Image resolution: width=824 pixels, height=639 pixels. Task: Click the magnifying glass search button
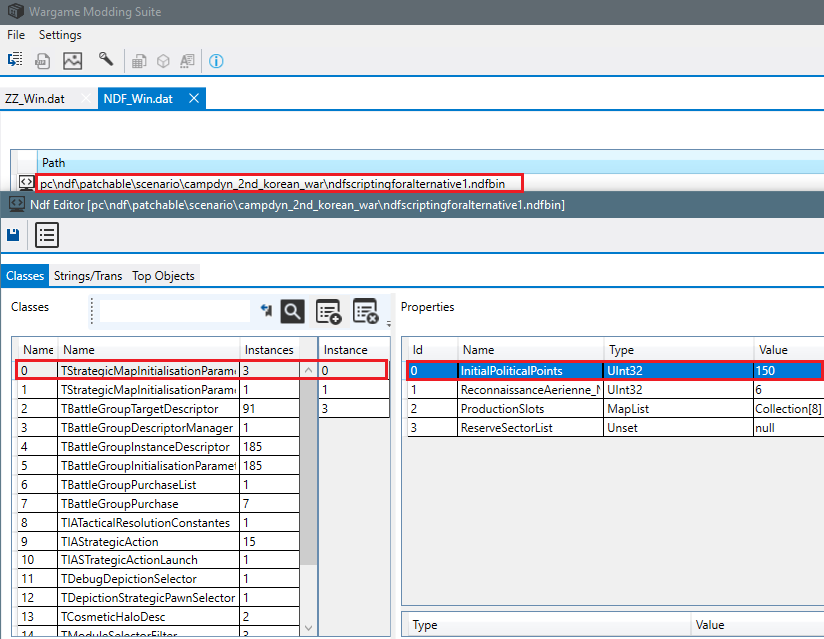click(x=293, y=311)
